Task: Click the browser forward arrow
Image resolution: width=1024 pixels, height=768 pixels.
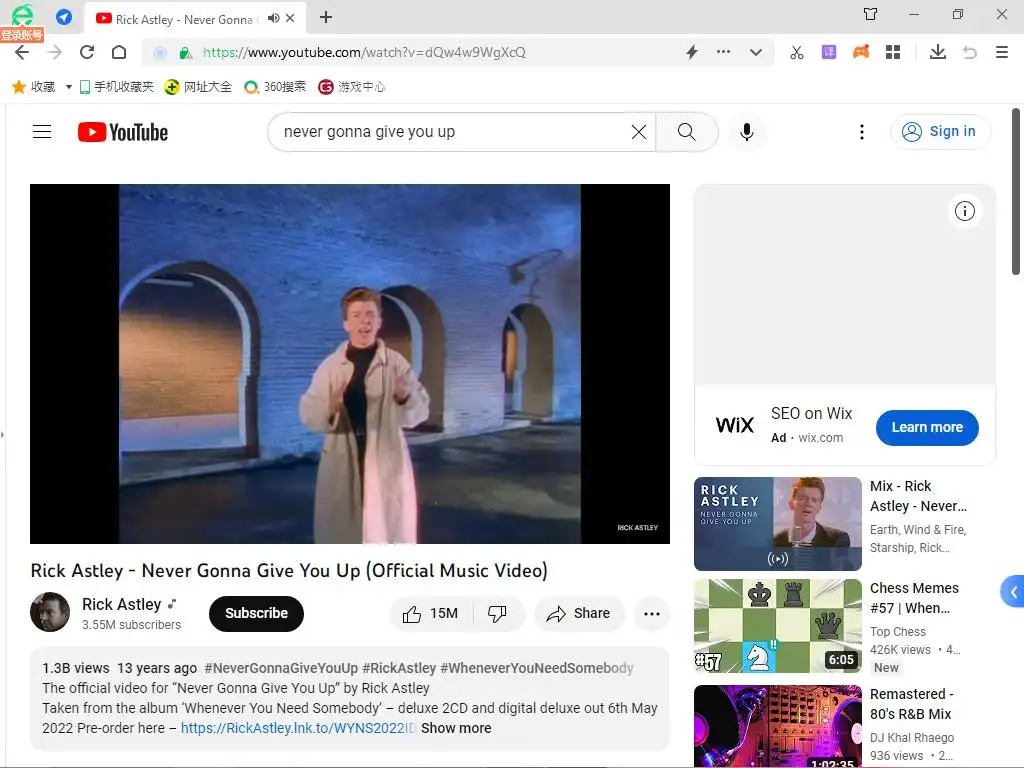Action: pyautogui.click(x=55, y=52)
